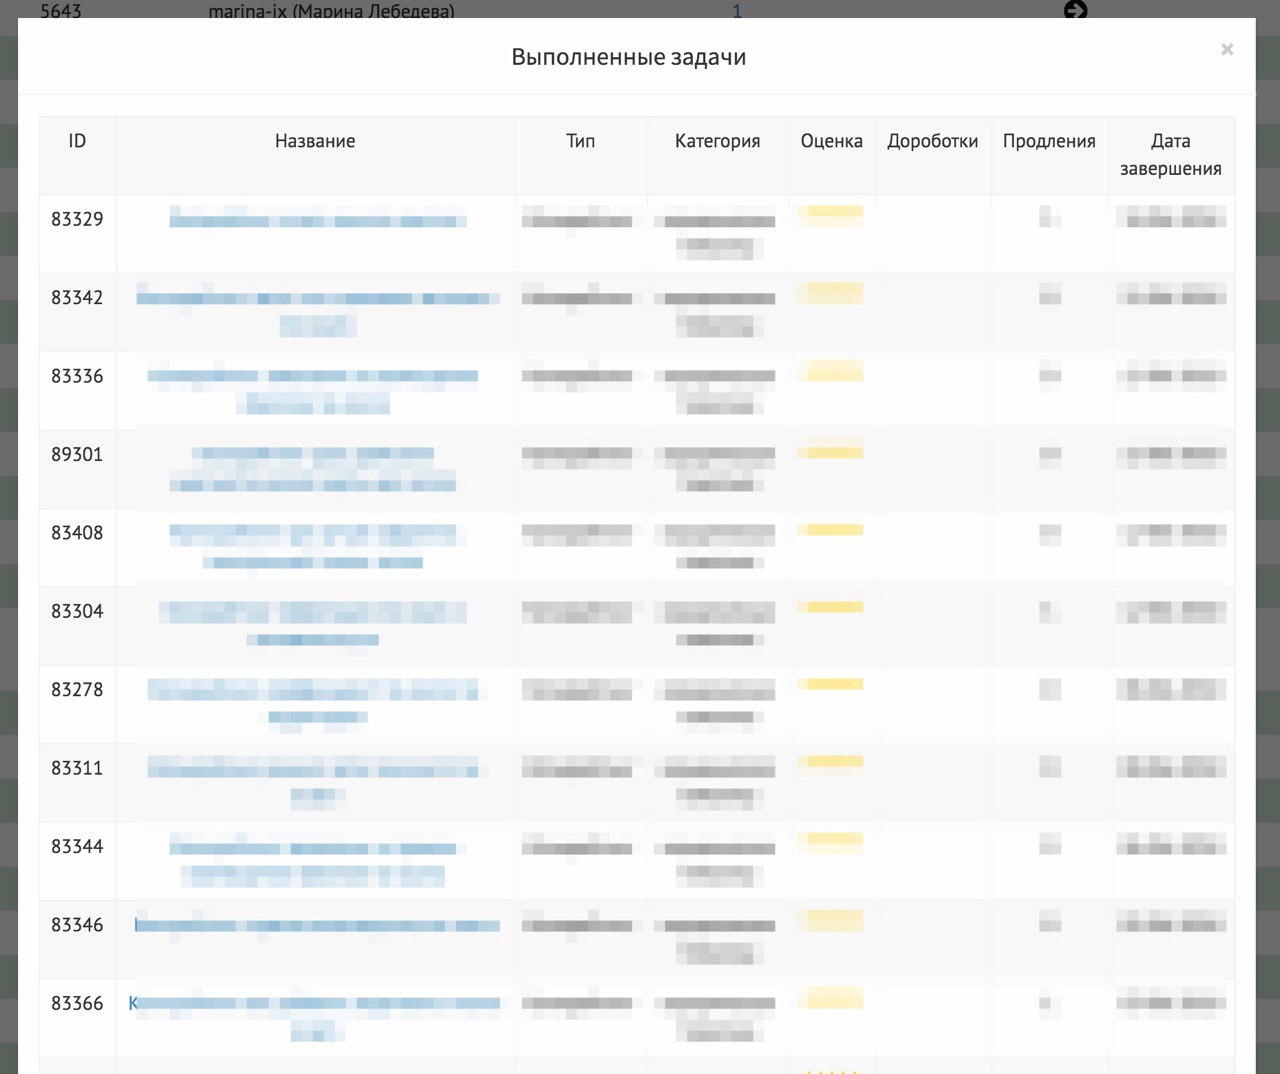Select task ID 83336
This screenshot has width=1280, height=1074.
pos(77,376)
